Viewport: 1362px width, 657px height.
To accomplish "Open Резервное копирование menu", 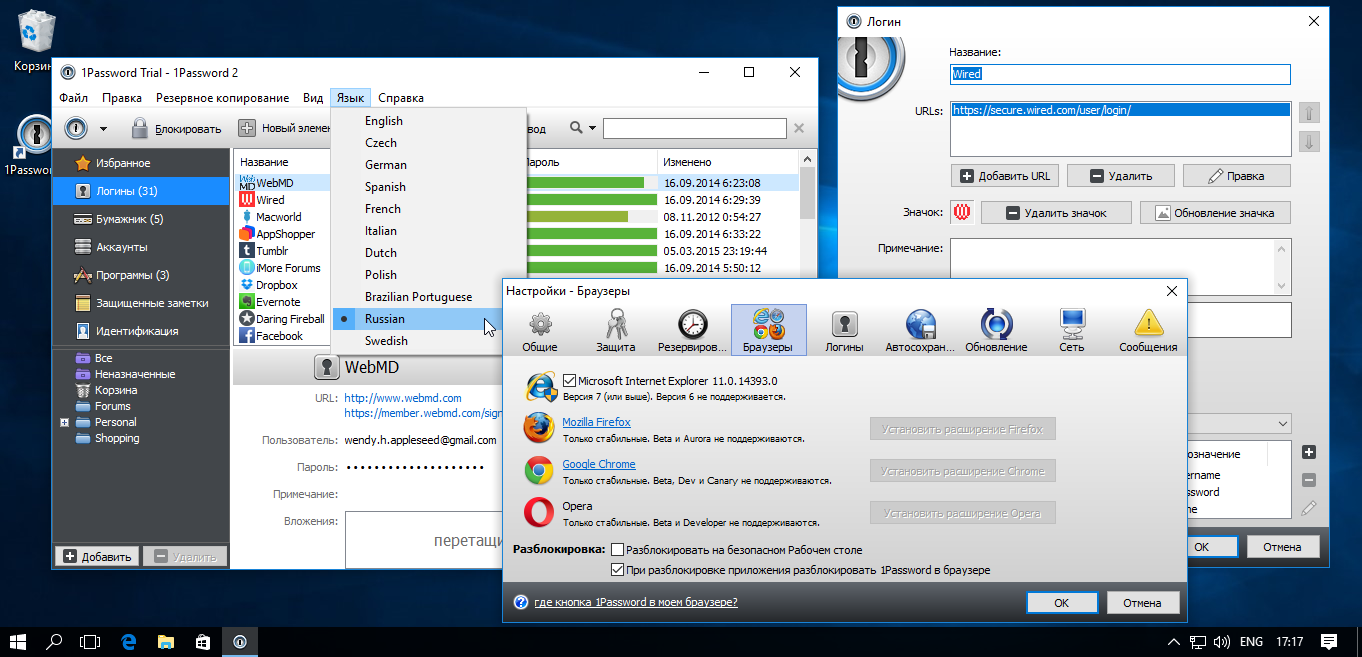I will 223,98.
